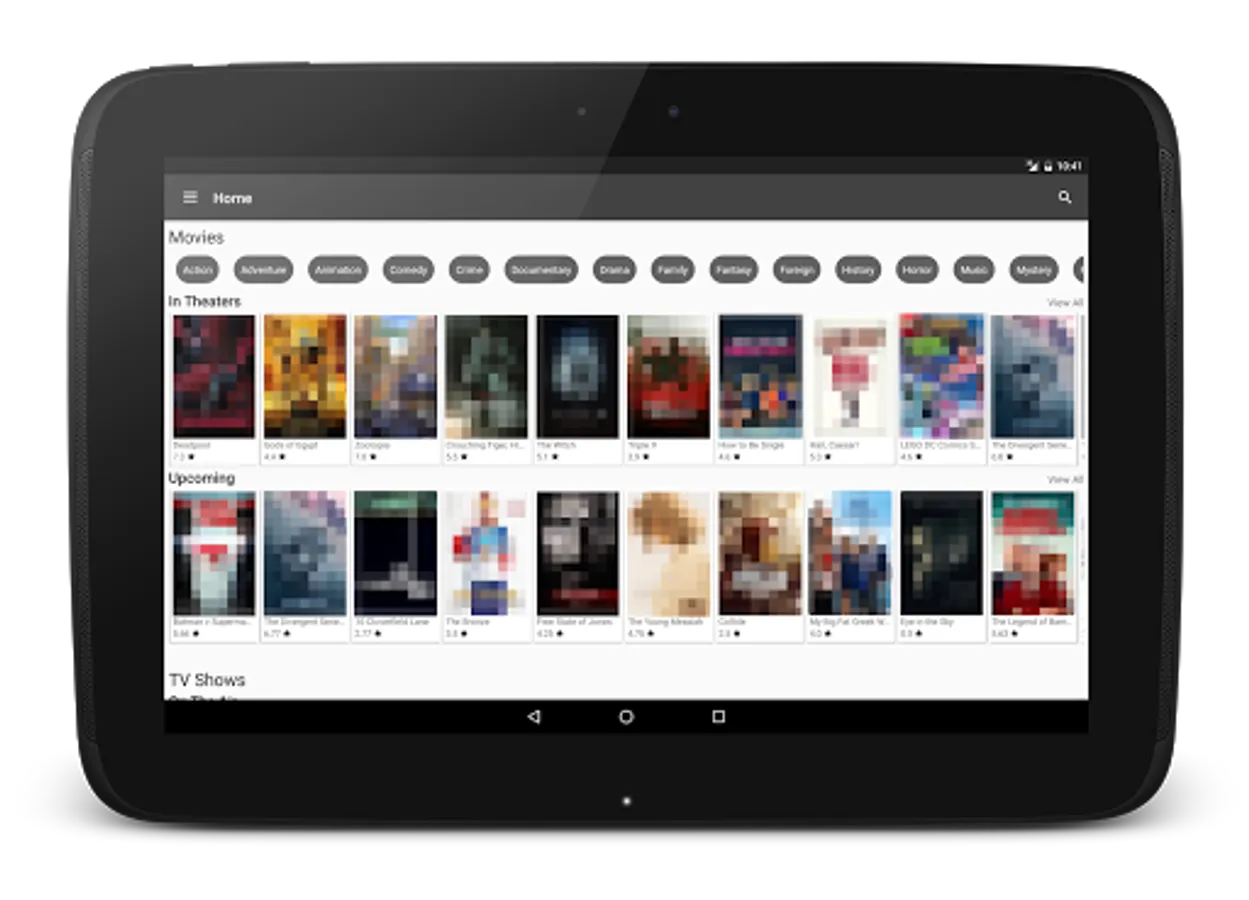Click the Home title in app bar
1249x900 pixels.
pyautogui.click(x=232, y=198)
